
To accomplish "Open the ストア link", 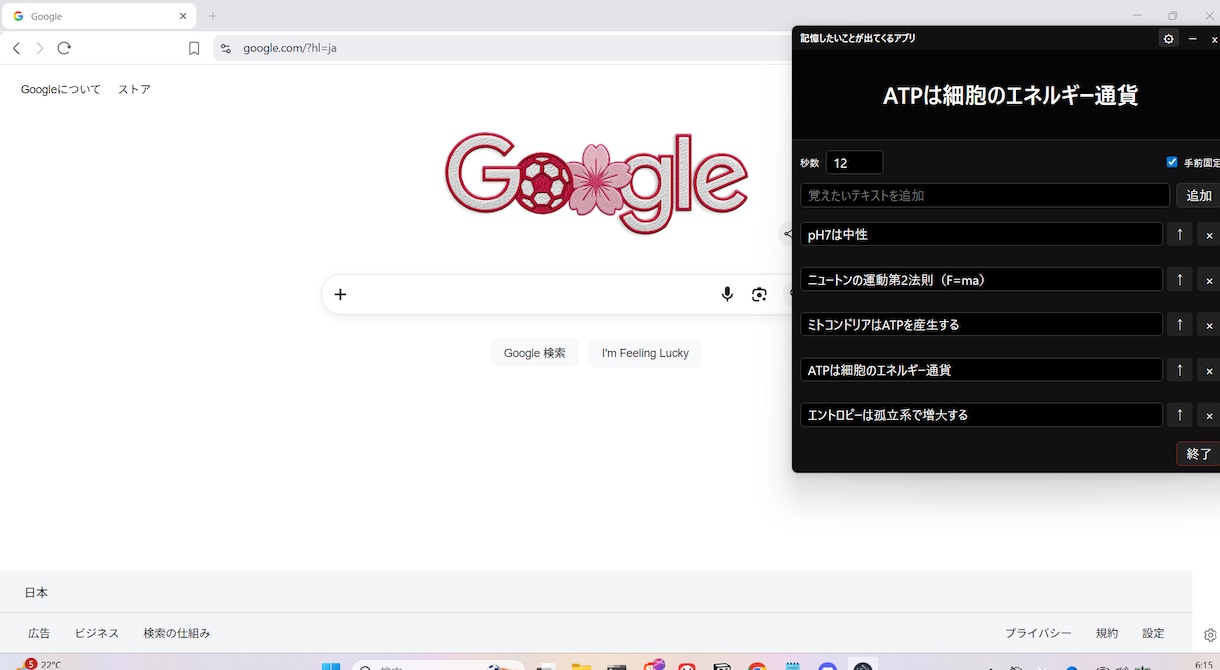I will [x=134, y=89].
